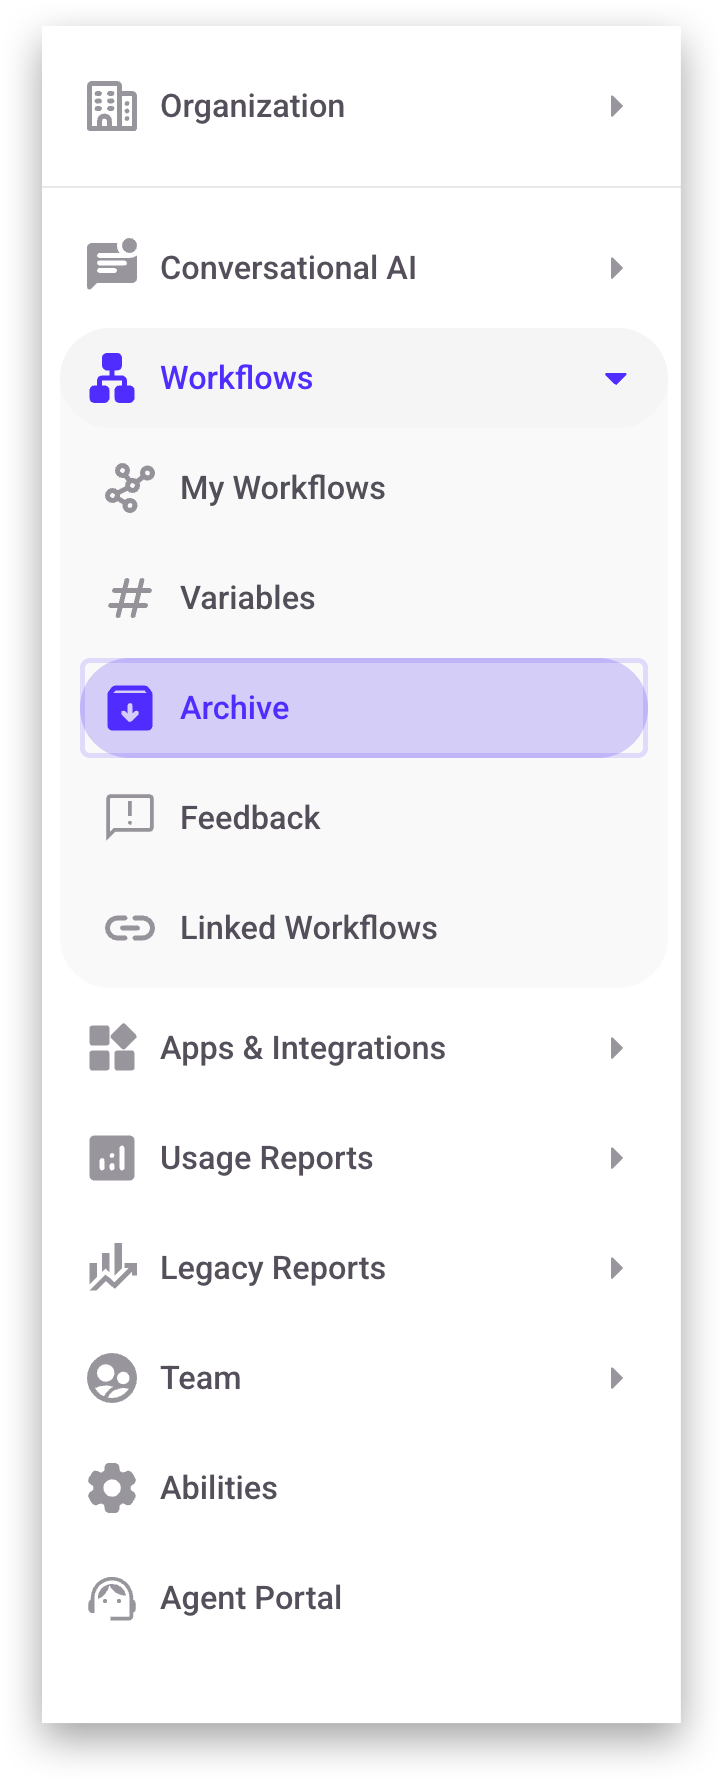Click the Agent Portal headset icon
The image size is (722, 1780).
112,1598
